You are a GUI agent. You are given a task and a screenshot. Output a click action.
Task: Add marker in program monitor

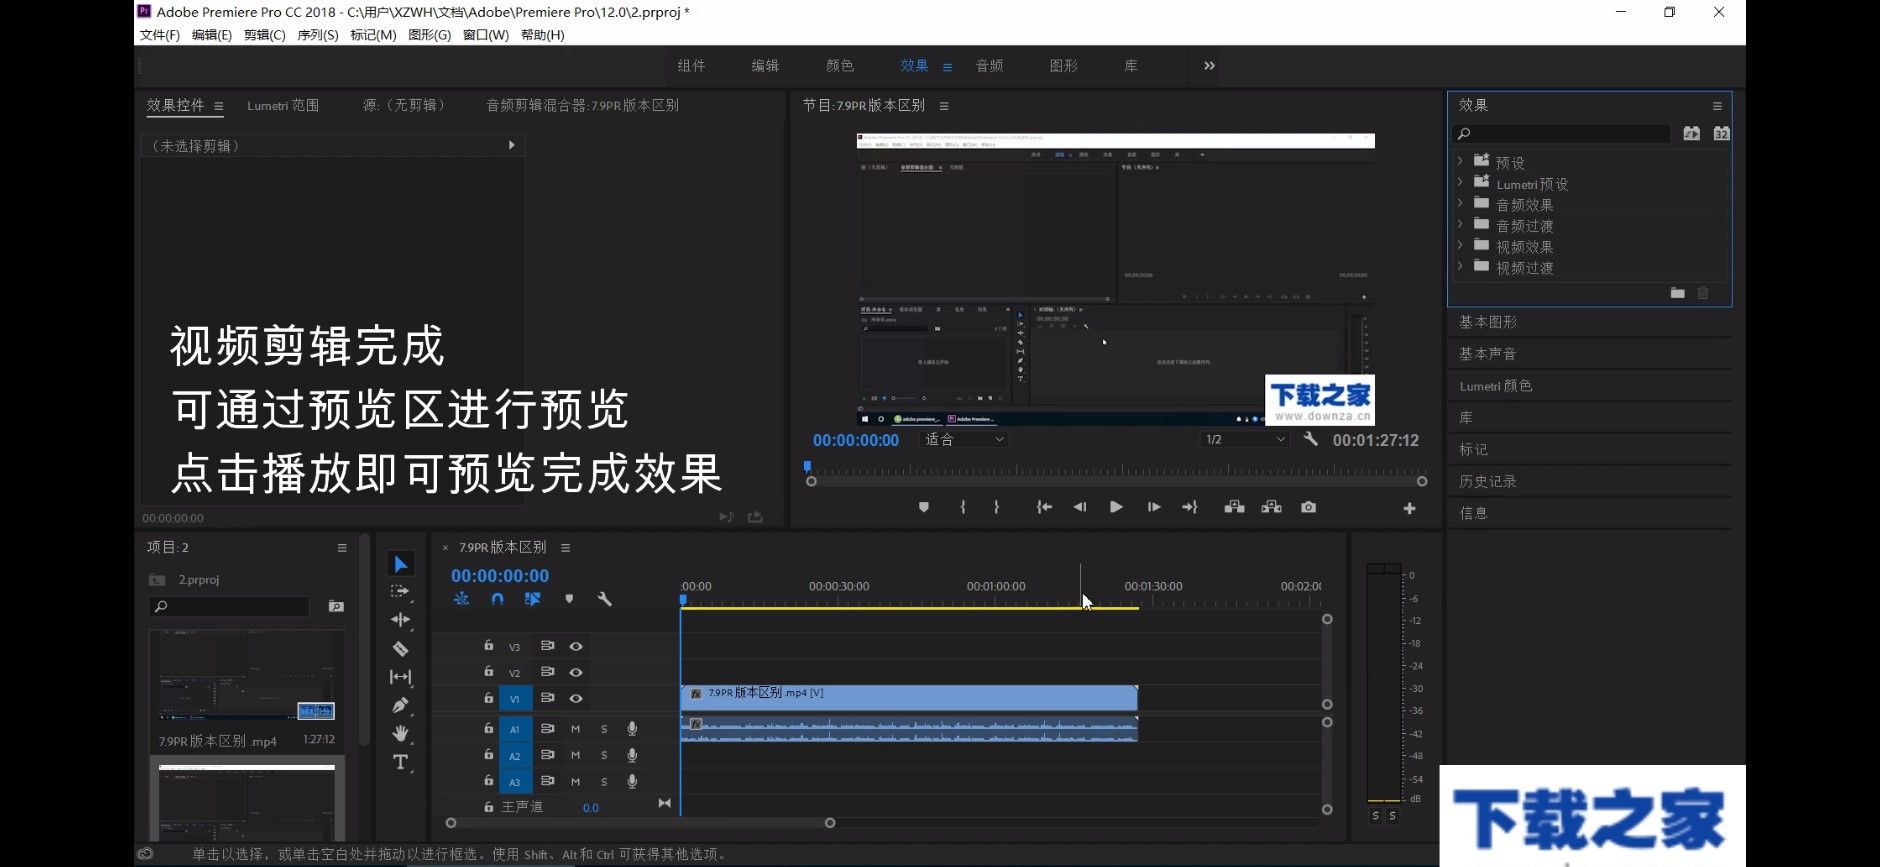pos(924,507)
